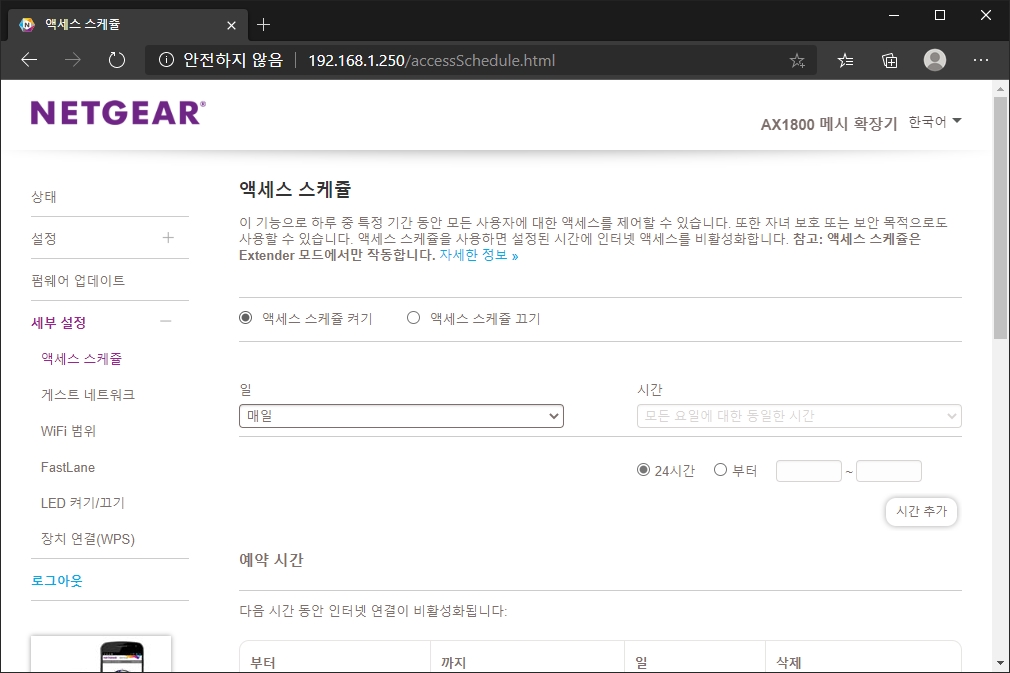Add this page to favorites star icon

point(797,61)
